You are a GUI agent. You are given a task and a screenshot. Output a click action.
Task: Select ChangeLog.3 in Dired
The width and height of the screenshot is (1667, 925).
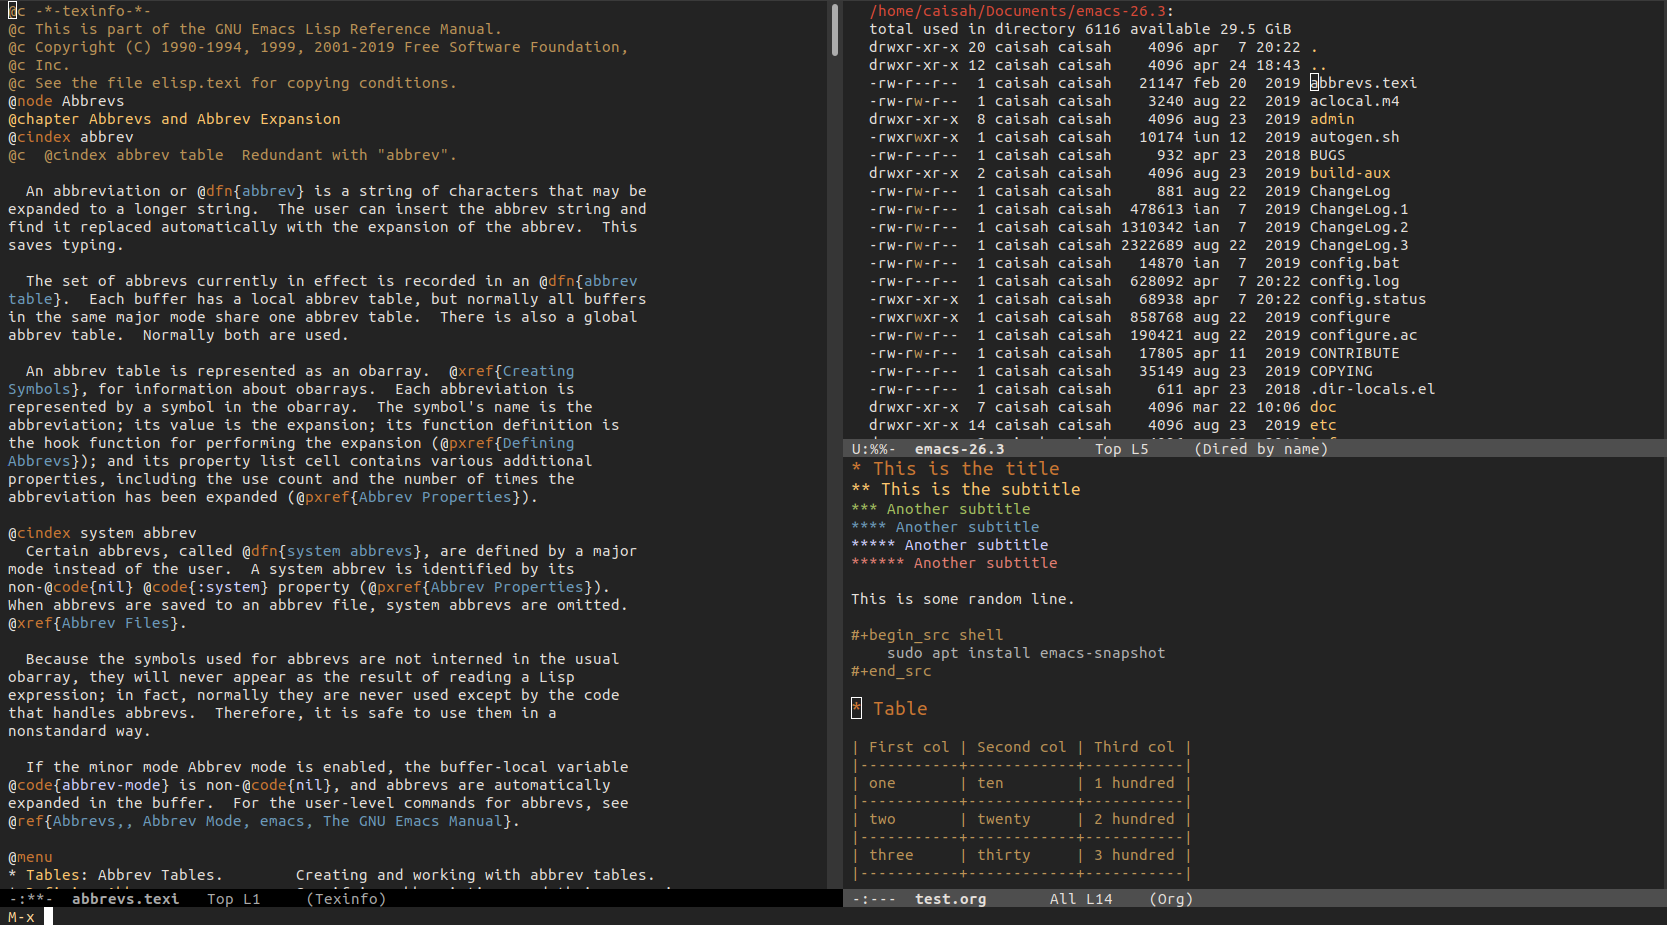tap(1359, 245)
